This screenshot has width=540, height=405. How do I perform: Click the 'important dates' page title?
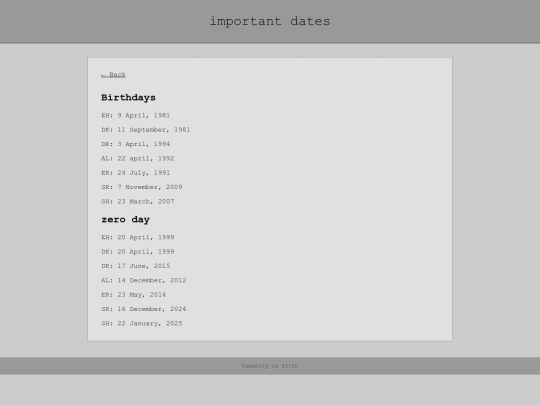(270, 21)
